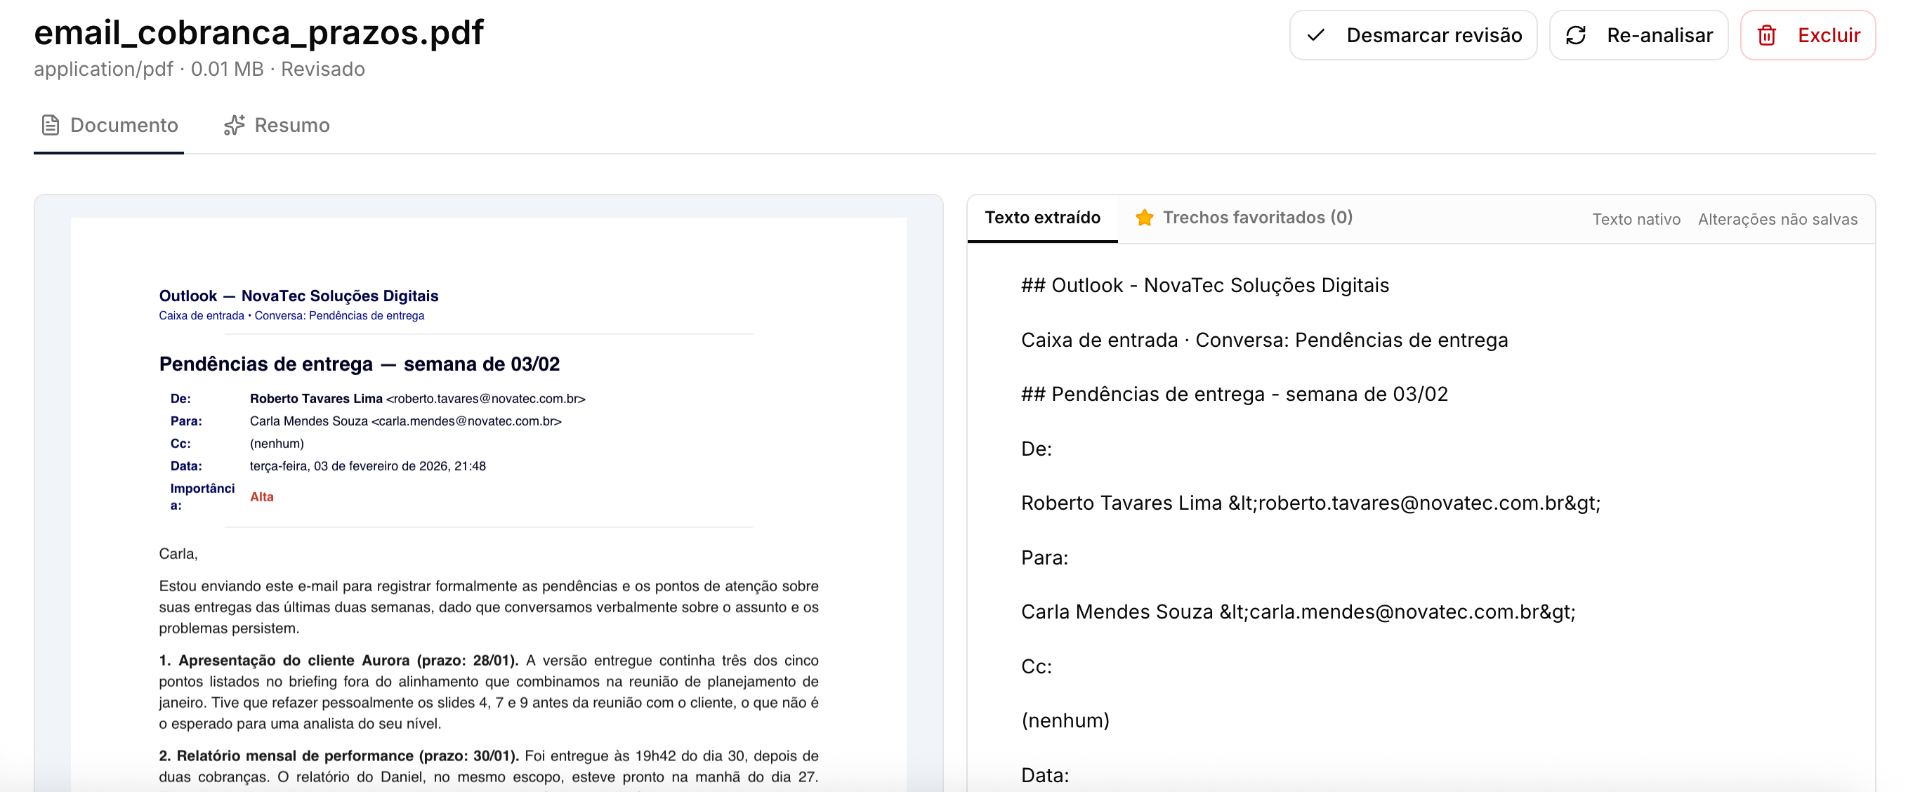The image size is (1920, 792).
Task: Click the refresh arrows icon in Re-analisar
Action: [1576, 35]
